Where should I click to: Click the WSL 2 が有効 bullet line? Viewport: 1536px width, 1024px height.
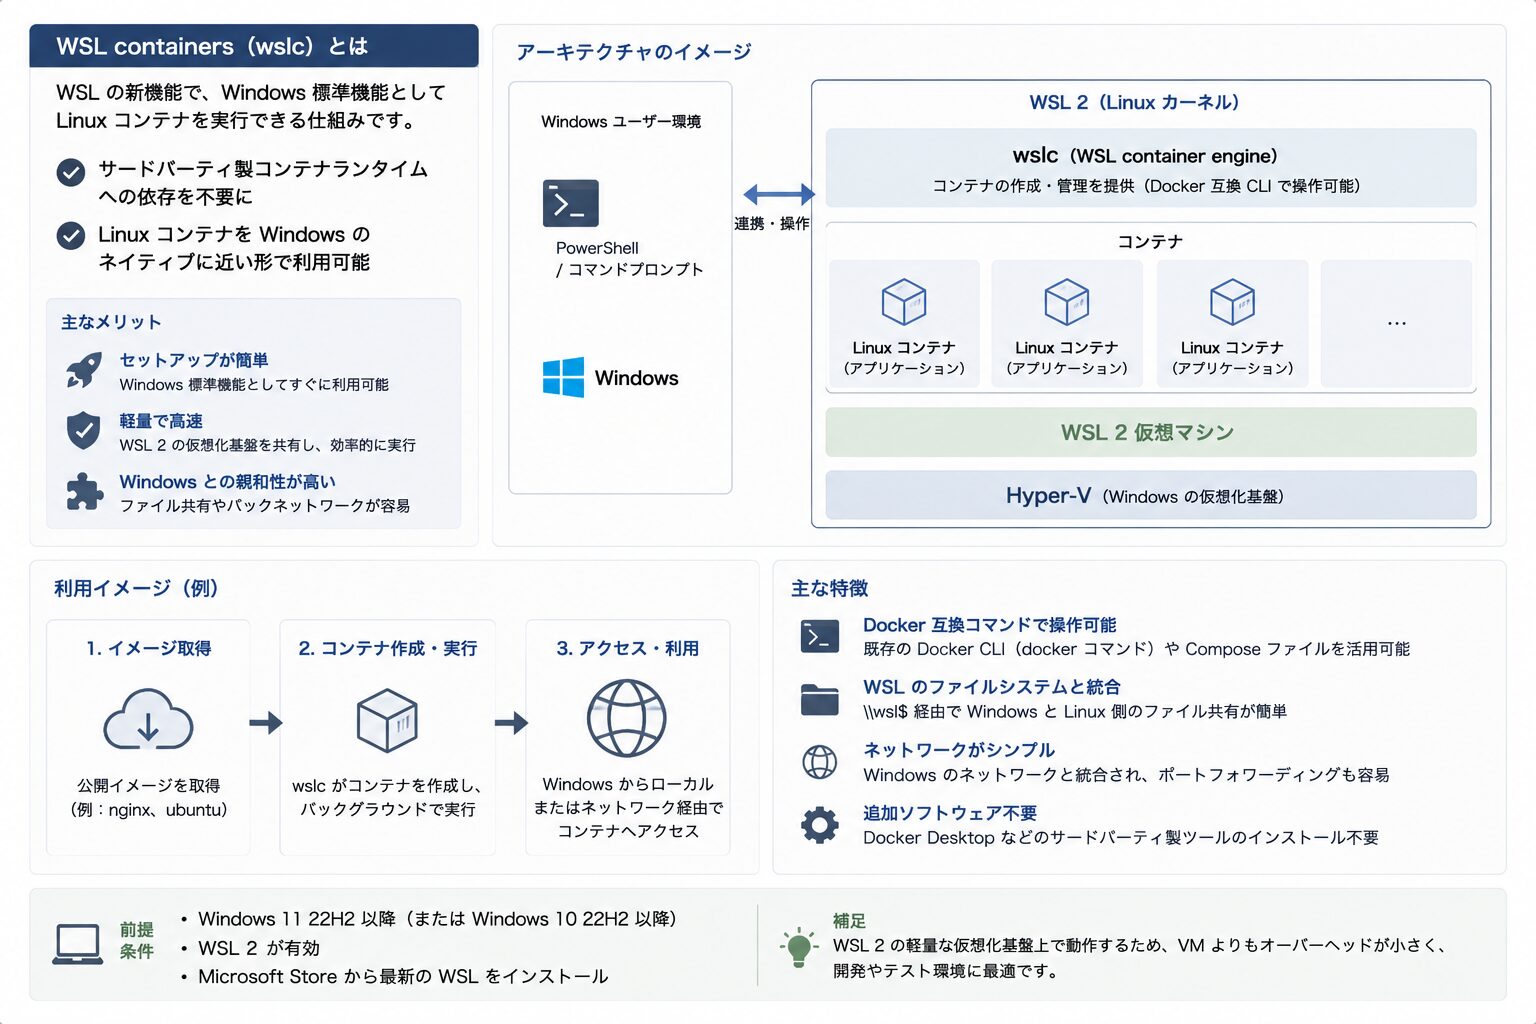(x=250, y=948)
